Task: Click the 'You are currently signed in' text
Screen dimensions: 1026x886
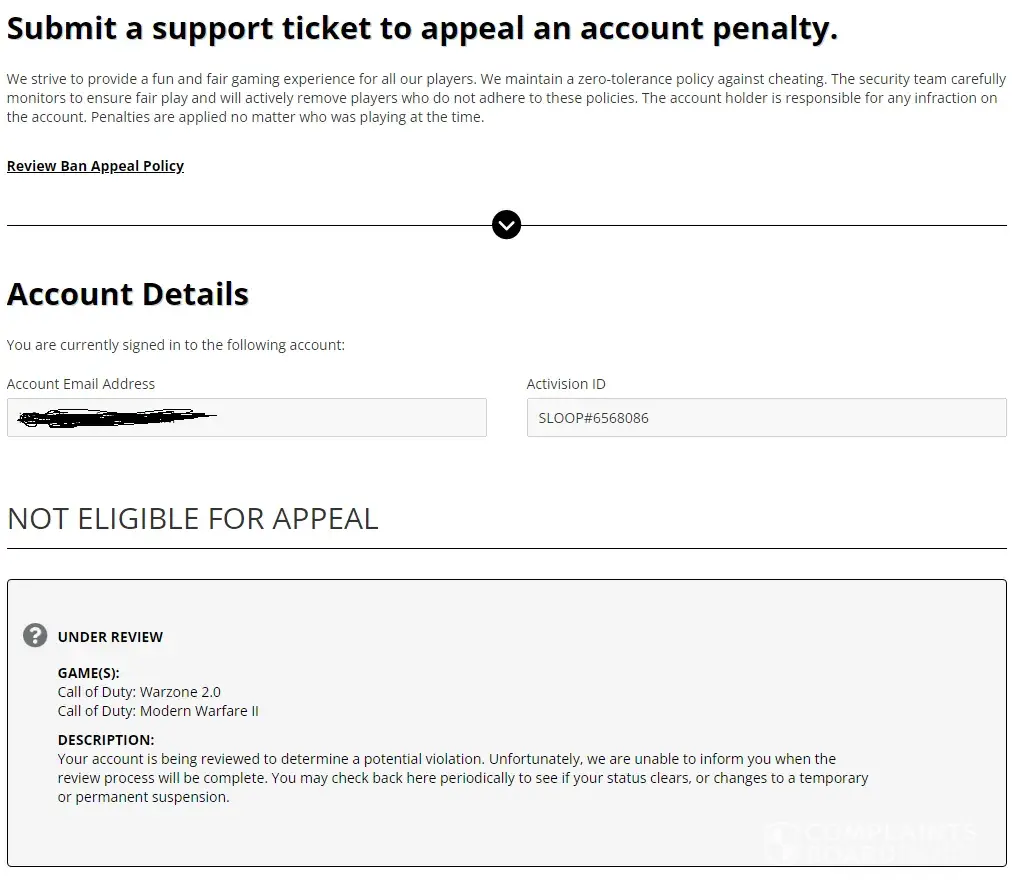Action: pyautogui.click(x=176, y=345)
